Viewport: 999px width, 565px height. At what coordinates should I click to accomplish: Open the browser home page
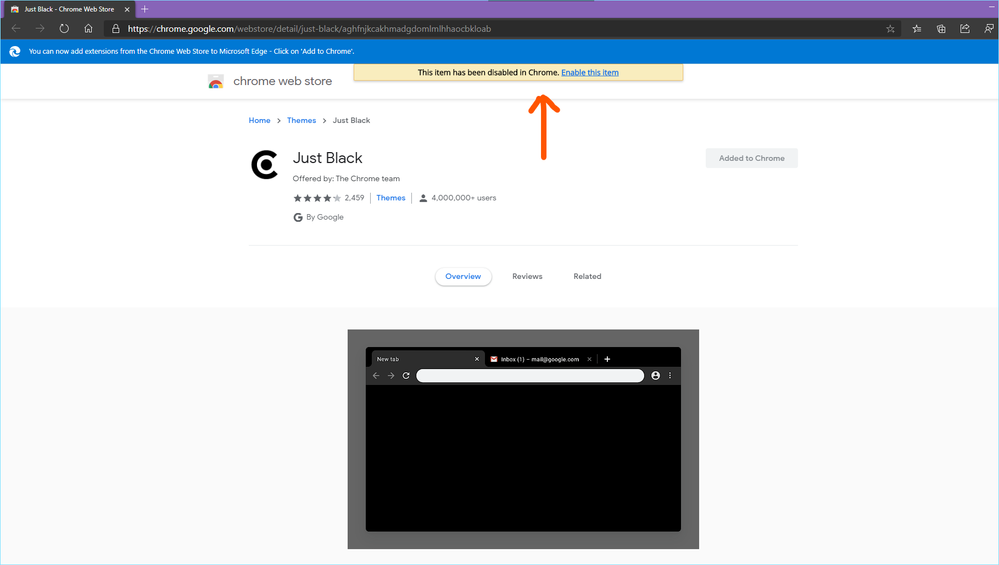pos(89,29)
